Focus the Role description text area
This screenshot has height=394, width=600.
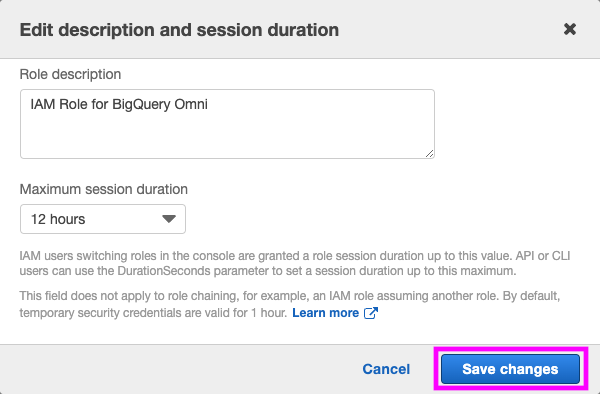(227, 124)
